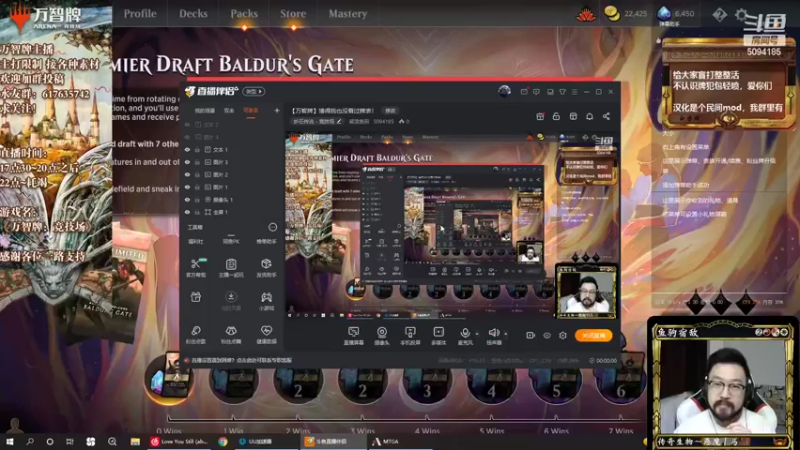Click the orange start streaming button
This screenshot has height=450, width=800.
593,335
